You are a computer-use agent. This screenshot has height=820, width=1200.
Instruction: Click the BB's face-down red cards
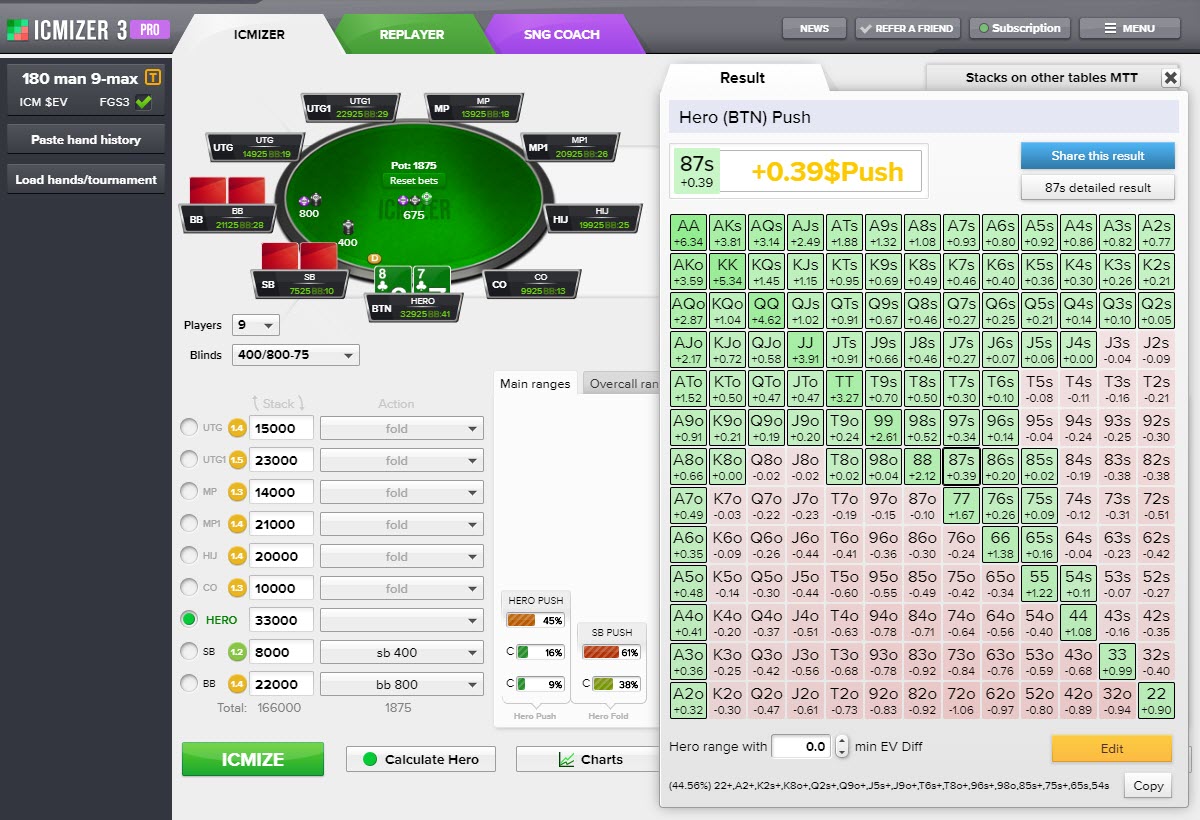tap(227, 190)
